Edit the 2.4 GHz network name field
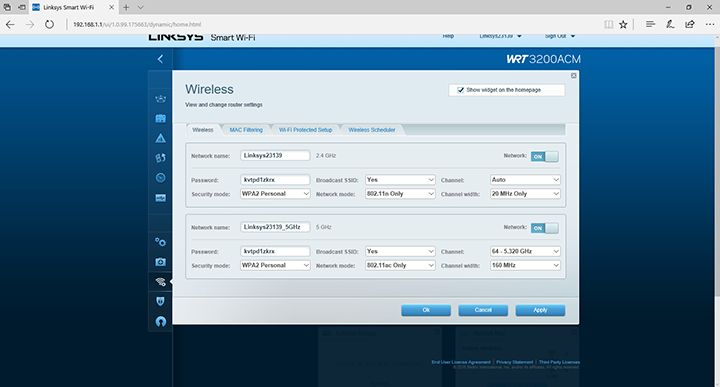The height and width of the screenshot is (387, 720). tap(275, 156)
